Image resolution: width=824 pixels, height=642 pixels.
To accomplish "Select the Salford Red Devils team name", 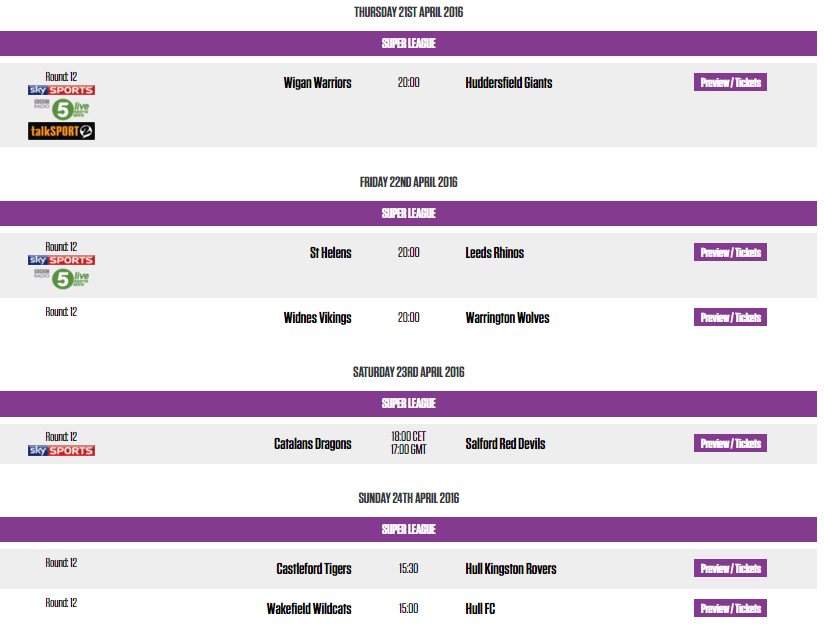I will pos(505,444).
